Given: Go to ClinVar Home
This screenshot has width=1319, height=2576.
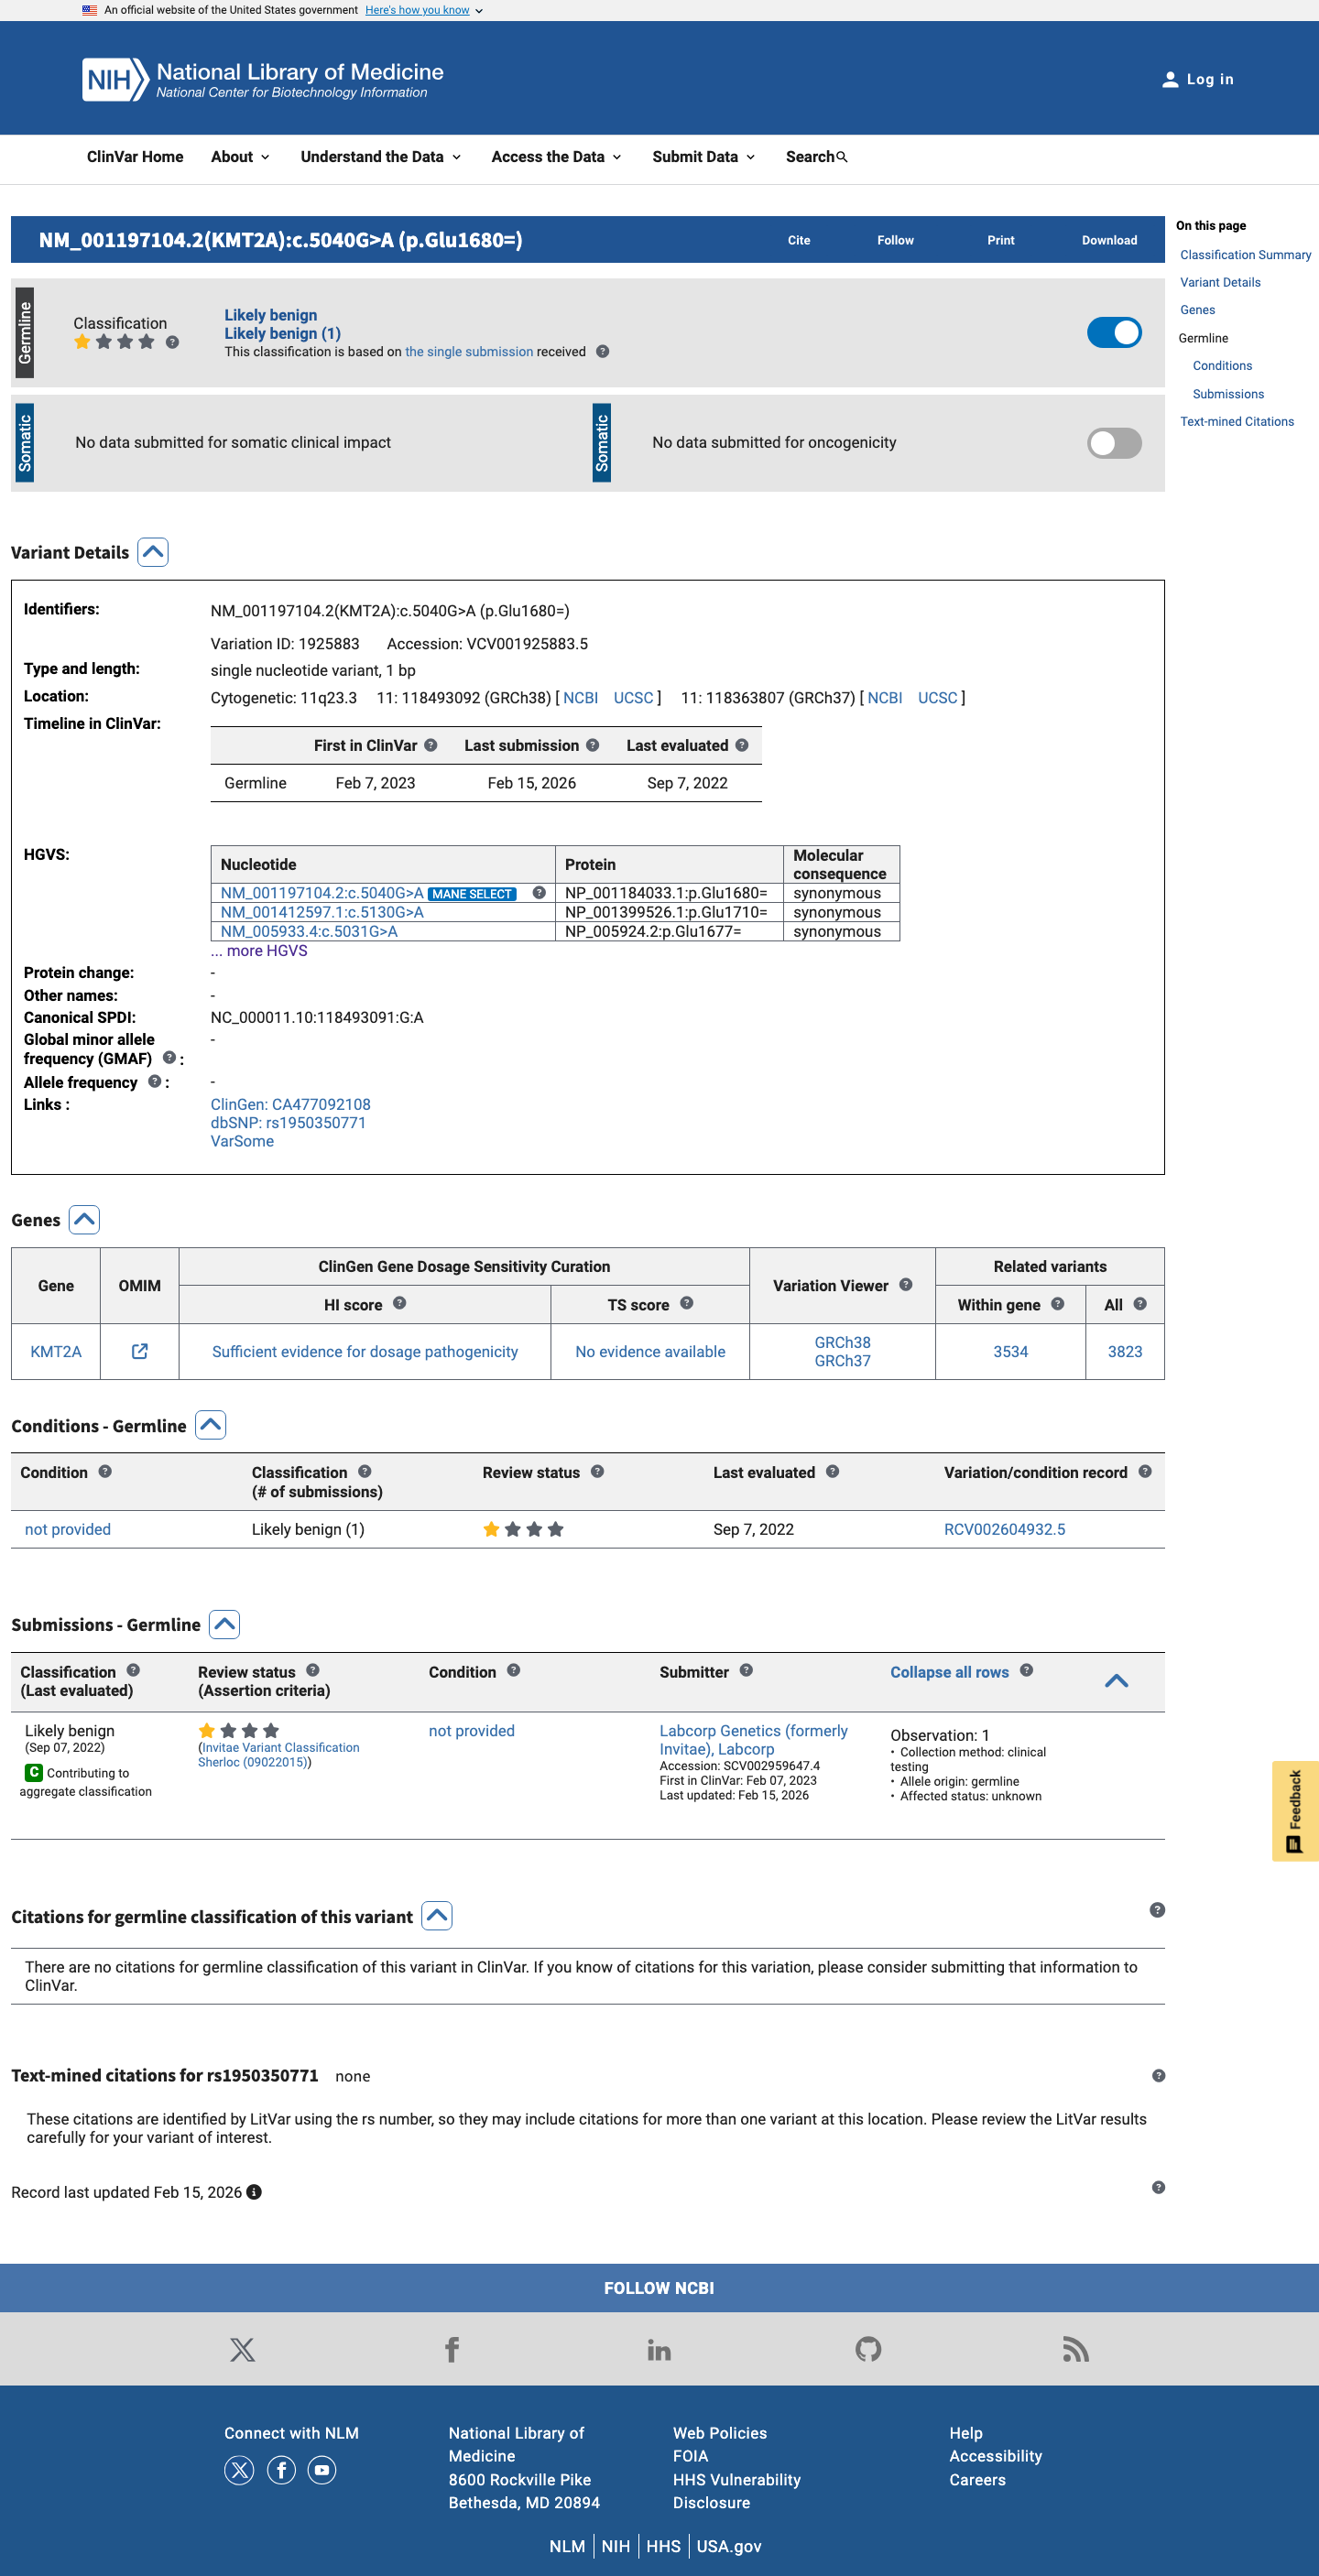Looking at the screenshot, I should (x=135, y=157).
